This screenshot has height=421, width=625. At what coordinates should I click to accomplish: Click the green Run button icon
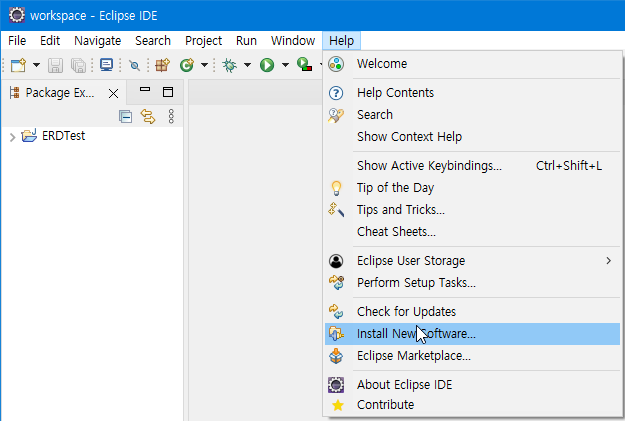(x=267, y=65)
